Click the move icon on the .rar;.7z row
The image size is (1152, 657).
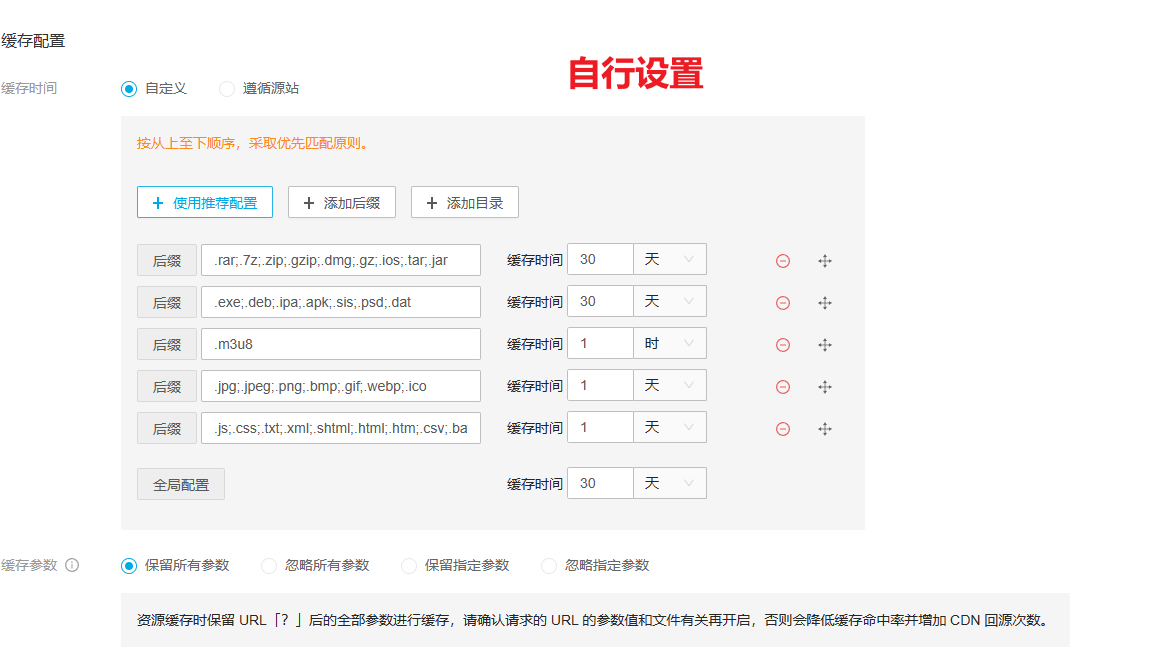(825, 261)
